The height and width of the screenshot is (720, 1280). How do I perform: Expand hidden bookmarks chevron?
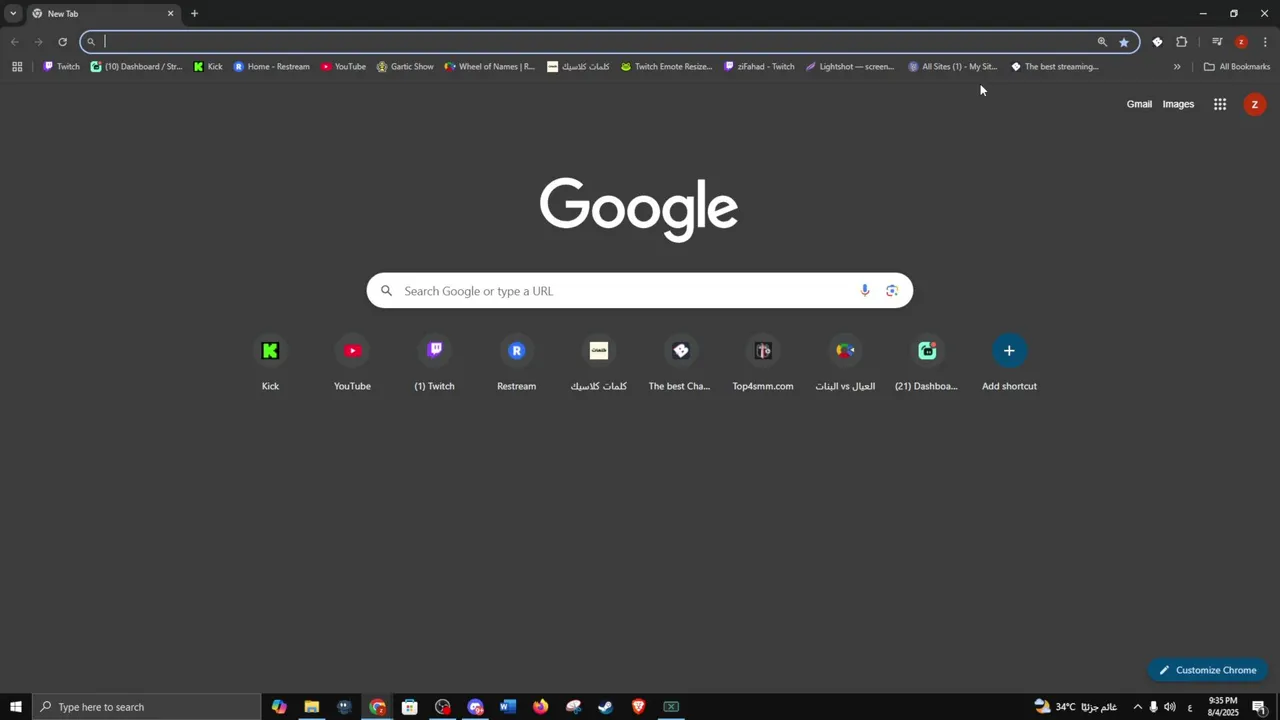click(1177, 67)
